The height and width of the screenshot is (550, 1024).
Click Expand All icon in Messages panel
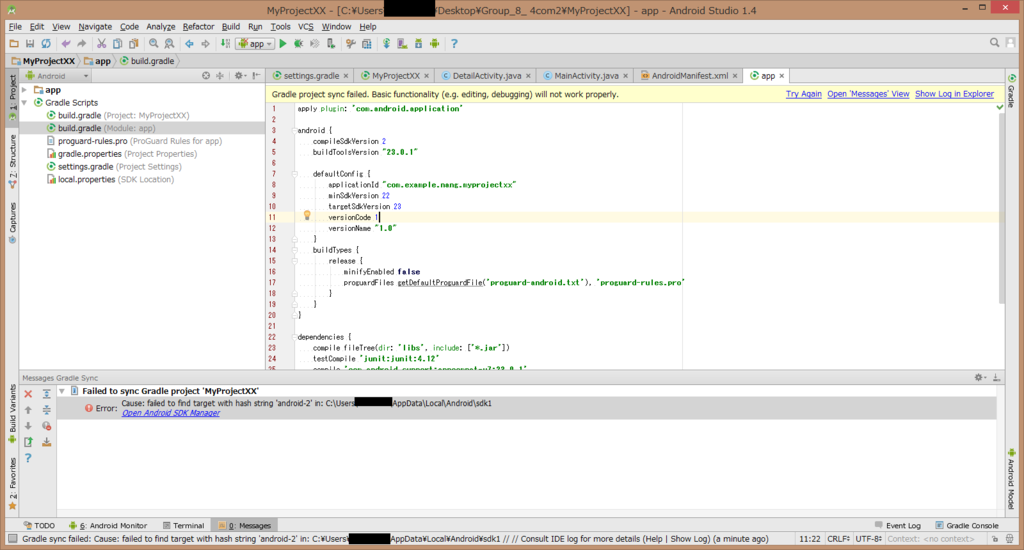[46, 394]
